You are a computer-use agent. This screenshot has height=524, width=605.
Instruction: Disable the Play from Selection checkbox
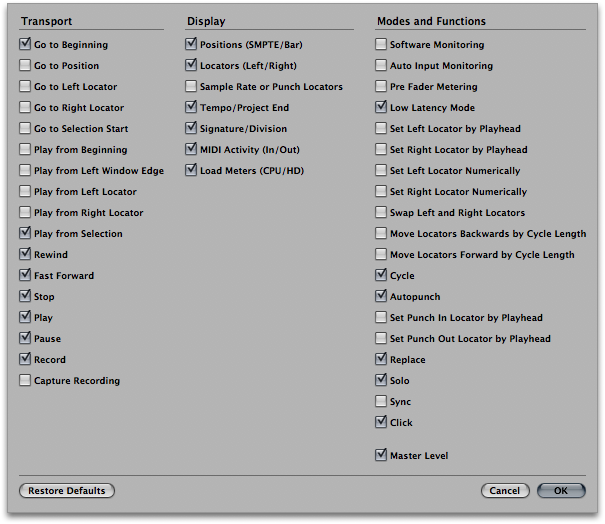coord(25,233)
